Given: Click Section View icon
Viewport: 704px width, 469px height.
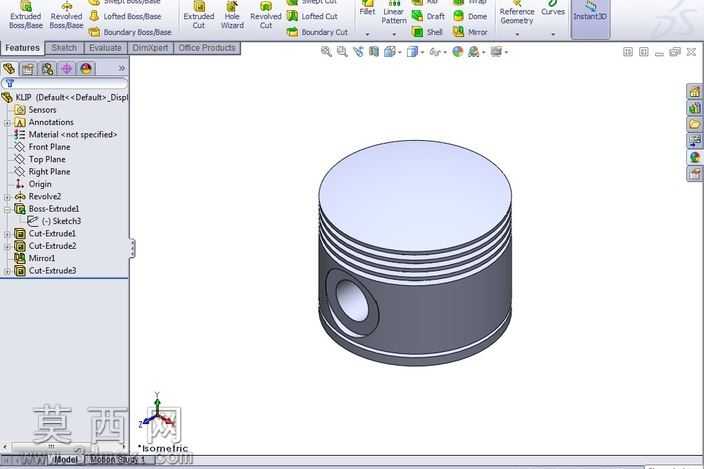Looking at the screenshot, I should pyautogui.click(x=374, y=52).
